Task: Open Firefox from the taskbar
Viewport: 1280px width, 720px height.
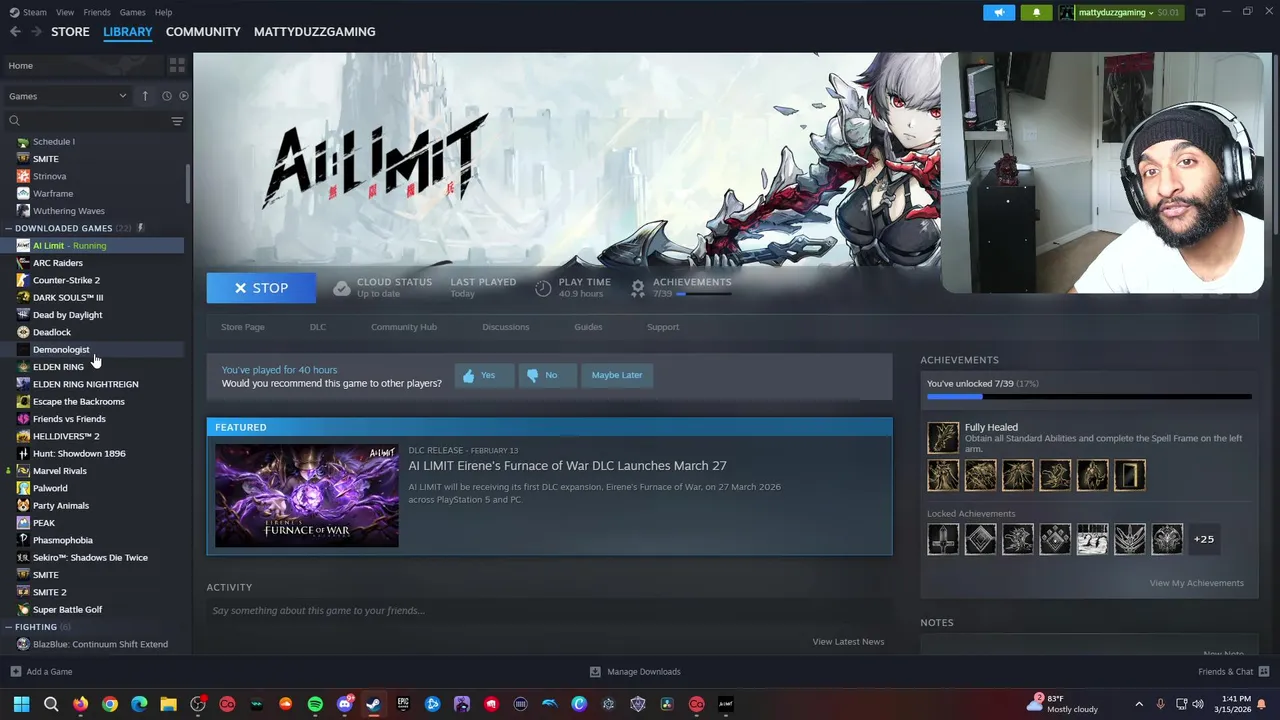Action: 80,704
